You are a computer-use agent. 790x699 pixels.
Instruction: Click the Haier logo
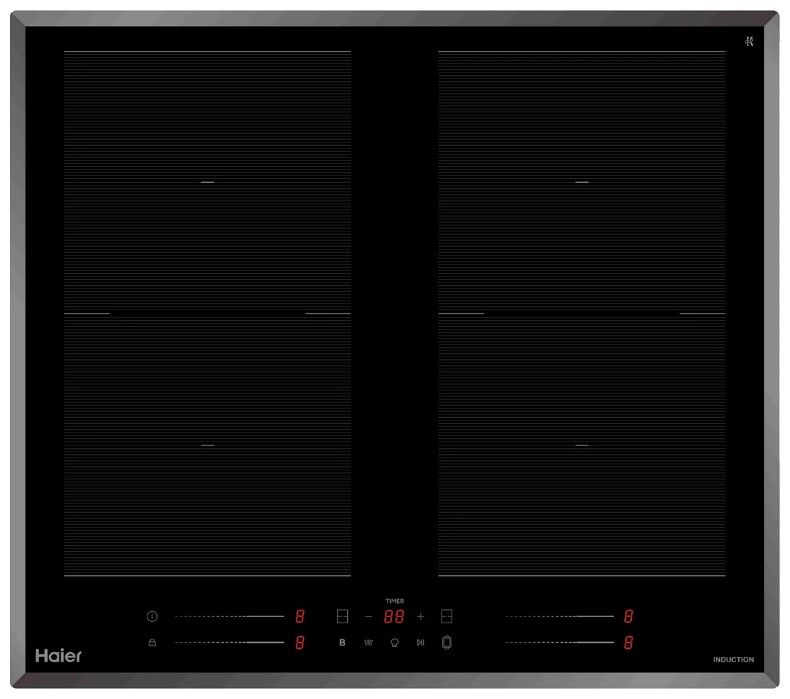[59, 656]
